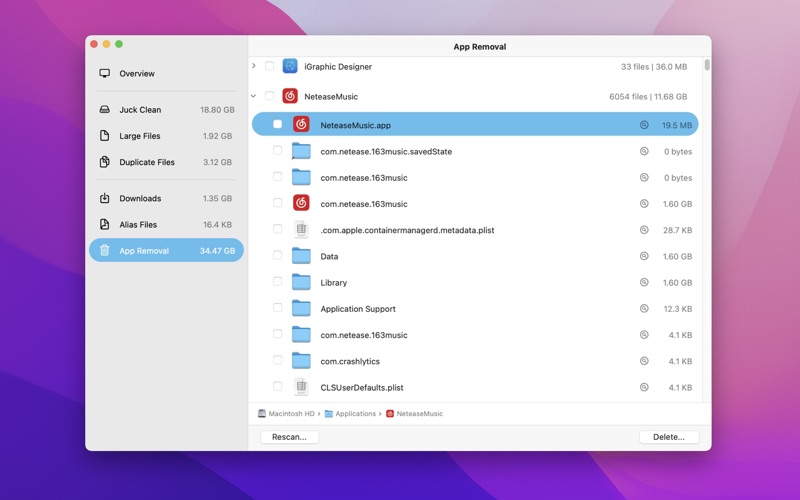
Task: Click the reveal icon for com.crashlytics
Action: click(644, 361)
